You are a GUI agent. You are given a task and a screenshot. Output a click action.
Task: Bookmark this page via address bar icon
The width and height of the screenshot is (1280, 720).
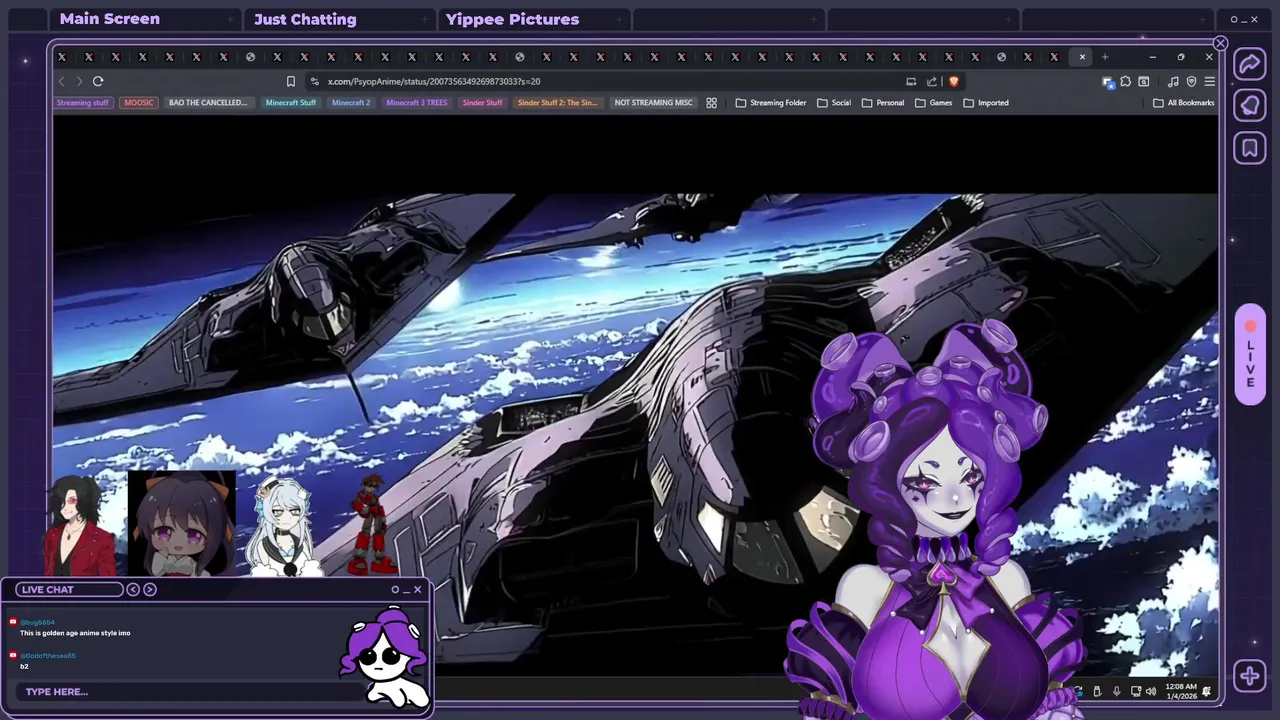pyautogui.click(x=291, y=81)
